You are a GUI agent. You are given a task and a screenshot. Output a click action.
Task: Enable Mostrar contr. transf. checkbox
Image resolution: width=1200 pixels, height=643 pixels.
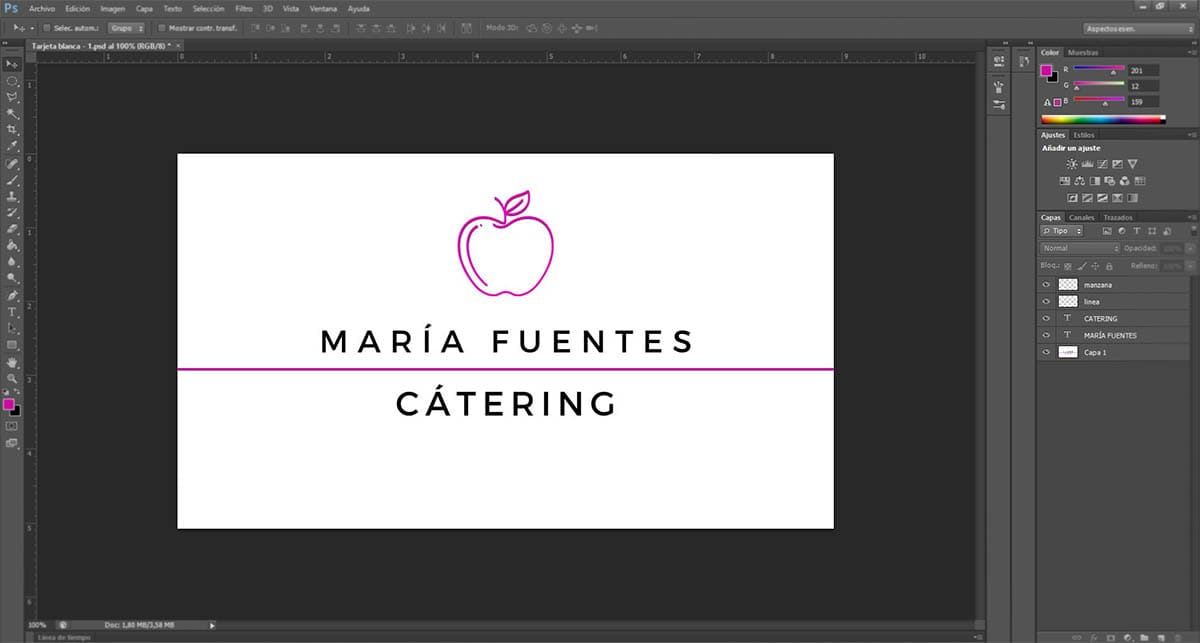(162, 28)
